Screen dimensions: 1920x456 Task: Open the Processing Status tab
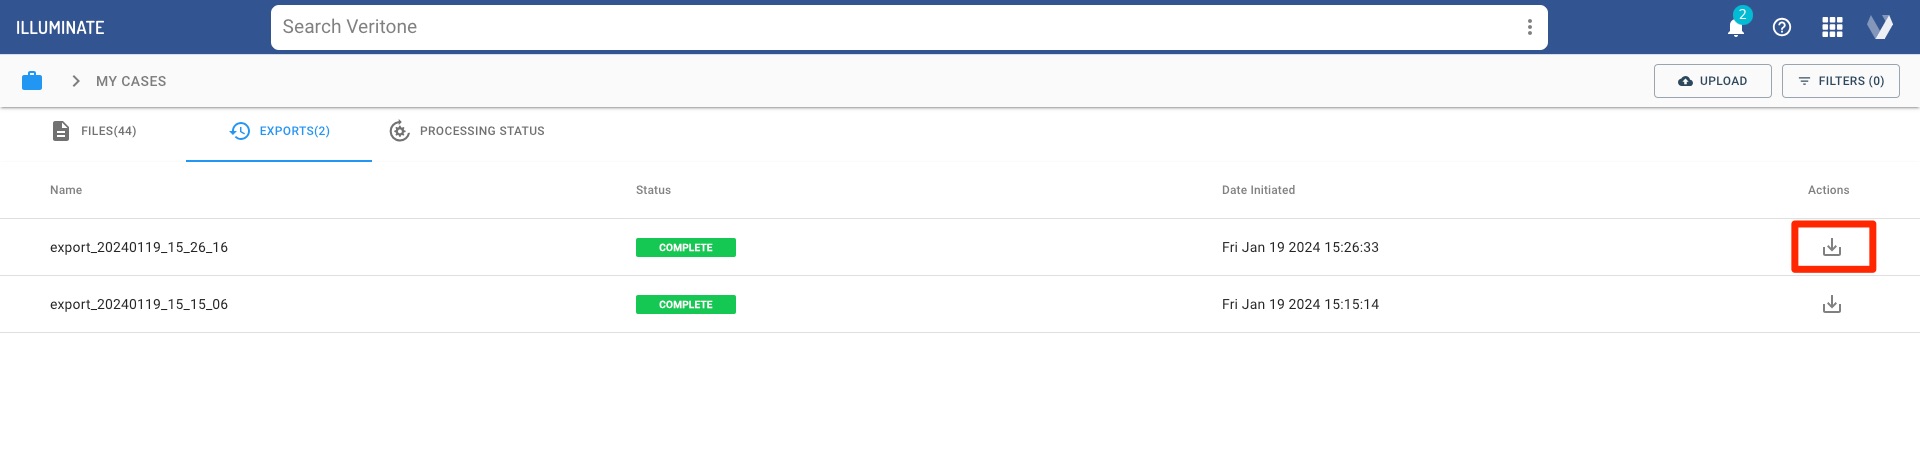(x=467, y=131)
